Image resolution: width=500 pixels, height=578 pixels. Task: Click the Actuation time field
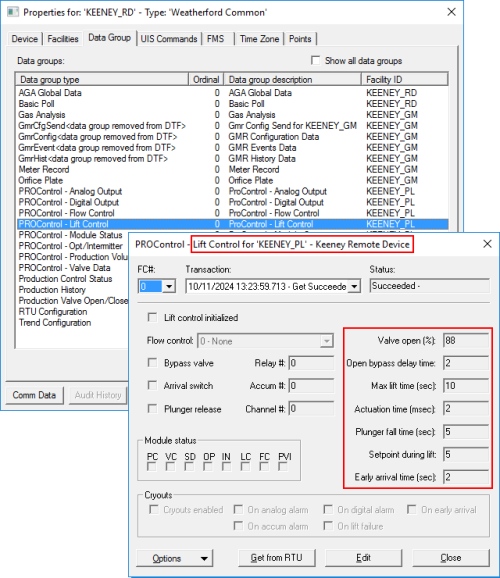[466, 409]
